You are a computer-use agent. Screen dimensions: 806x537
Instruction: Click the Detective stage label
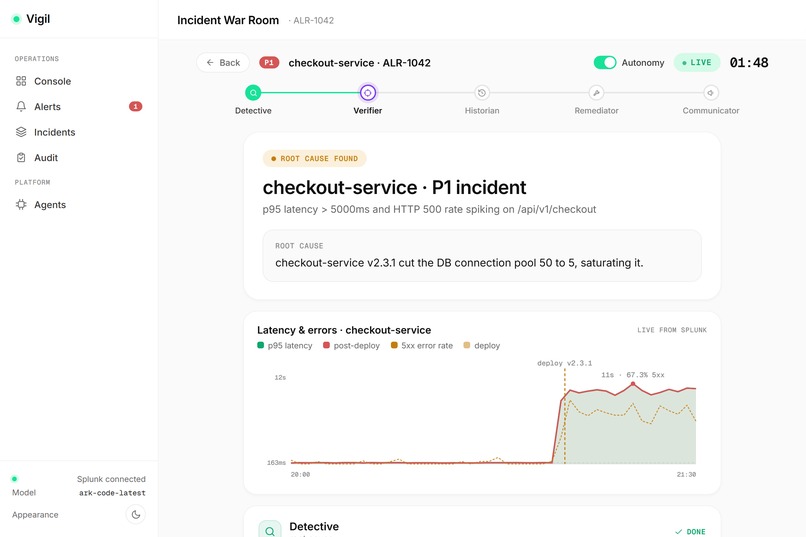point(253,110)
